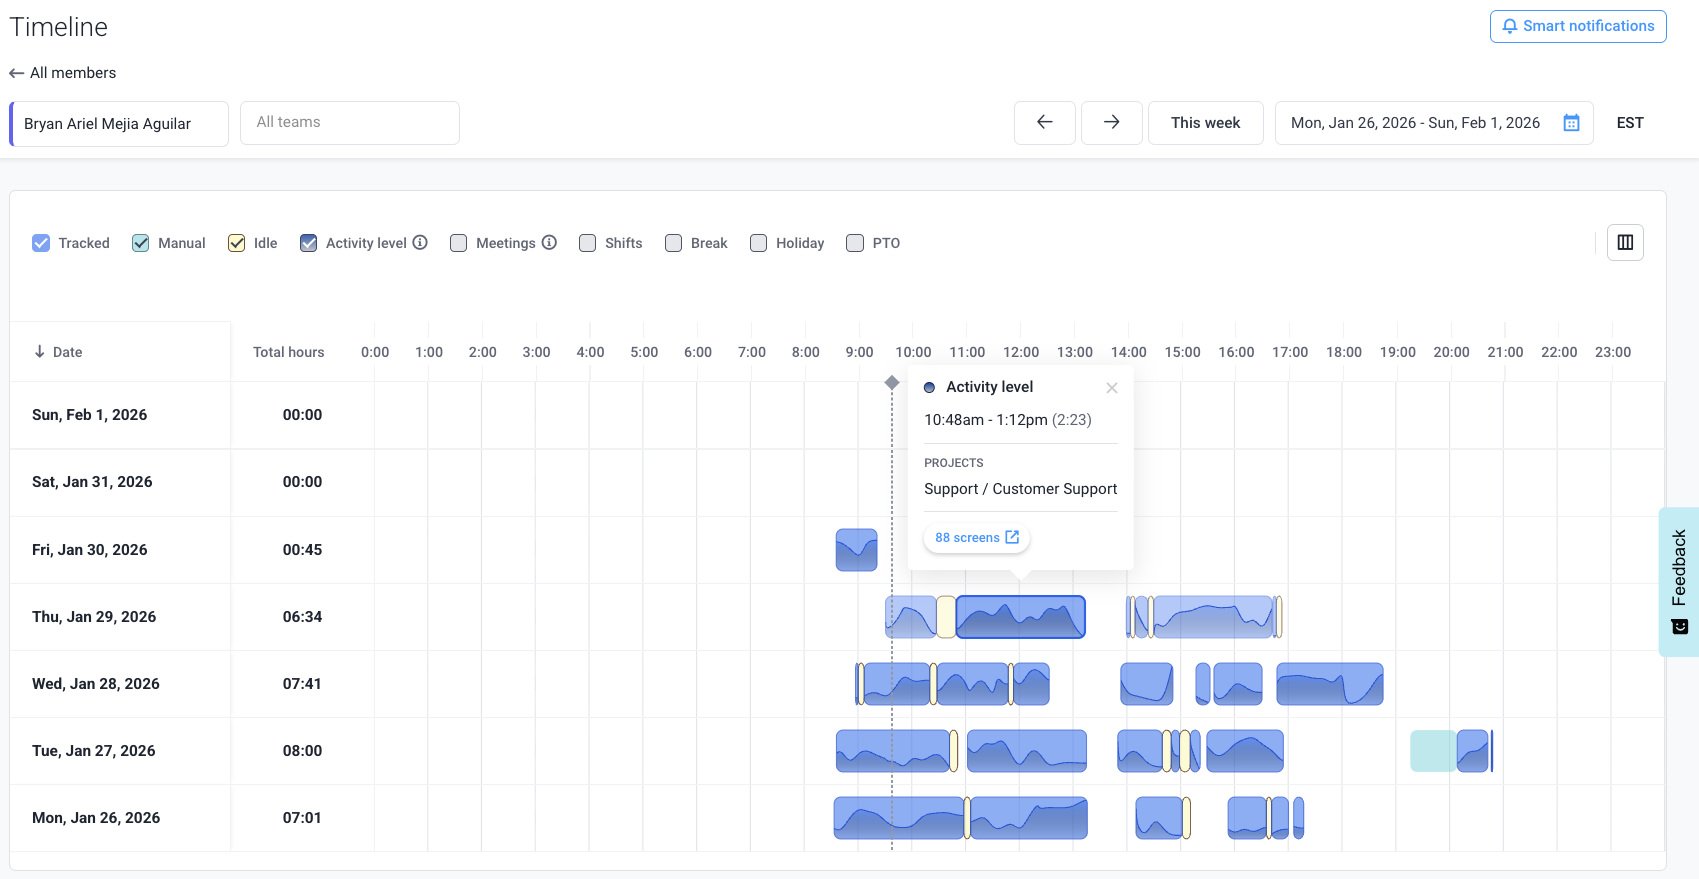Click the back arrow beside All members

[x=16, y=73]
